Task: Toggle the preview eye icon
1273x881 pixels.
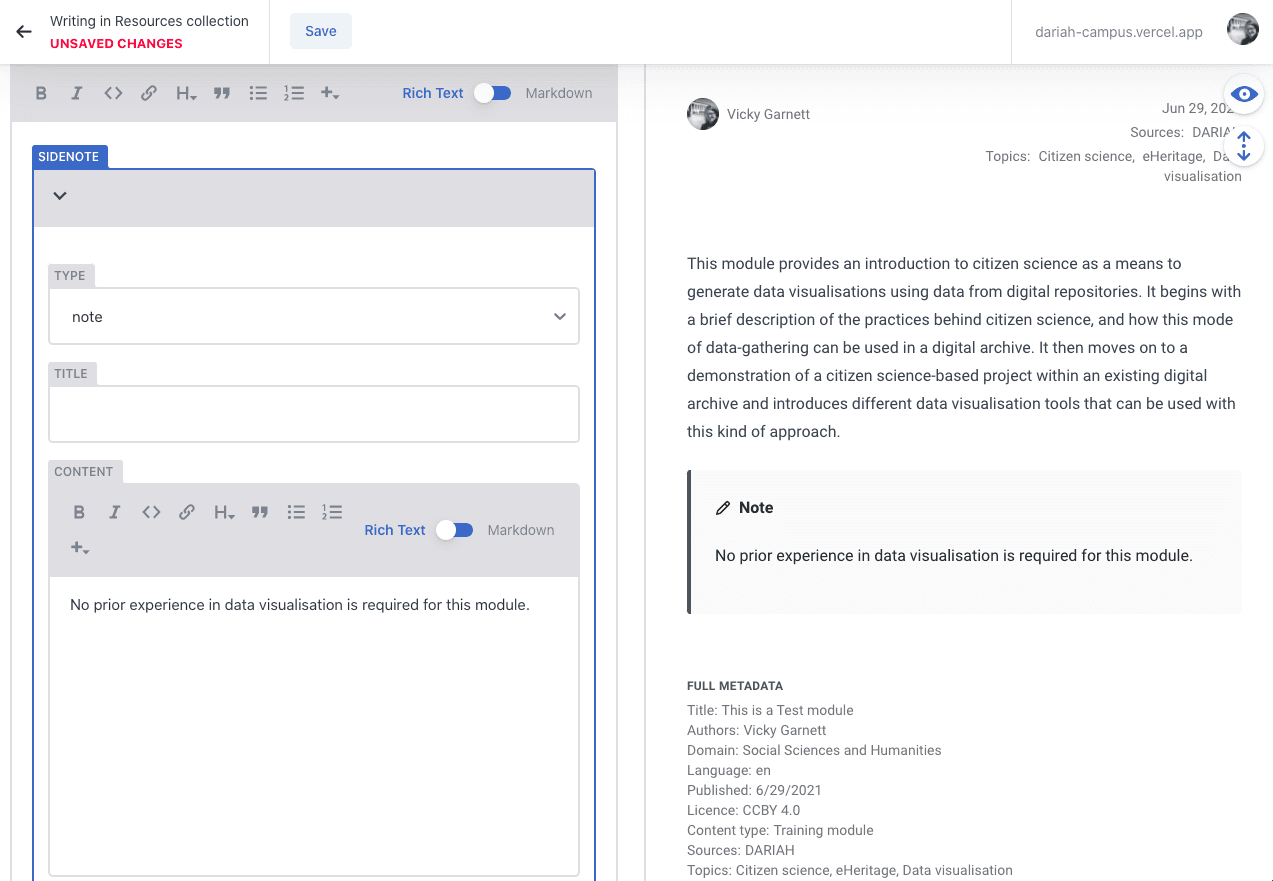Action: pyautogui.click(x=1244, y=94)
